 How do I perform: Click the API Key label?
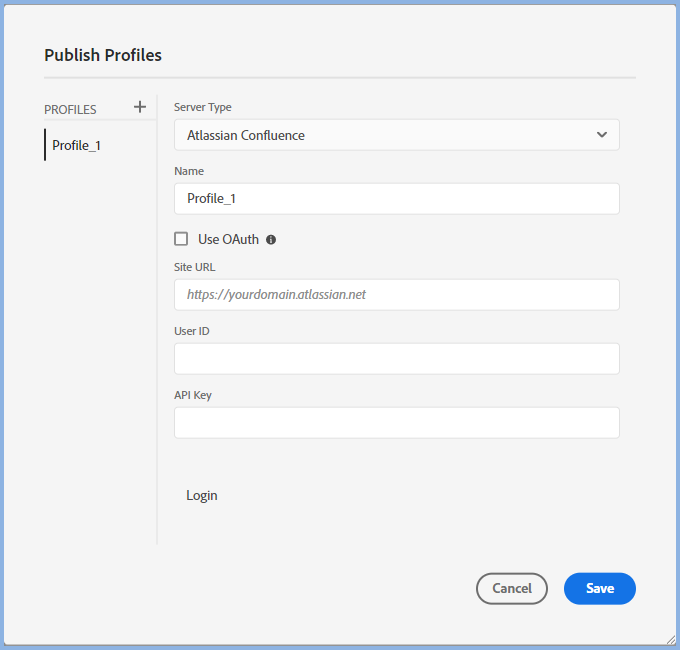pos(193,395)
